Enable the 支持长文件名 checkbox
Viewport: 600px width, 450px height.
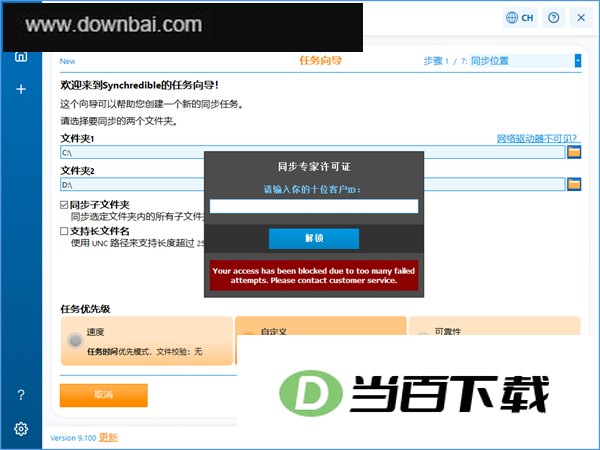(x=64, y=231)
